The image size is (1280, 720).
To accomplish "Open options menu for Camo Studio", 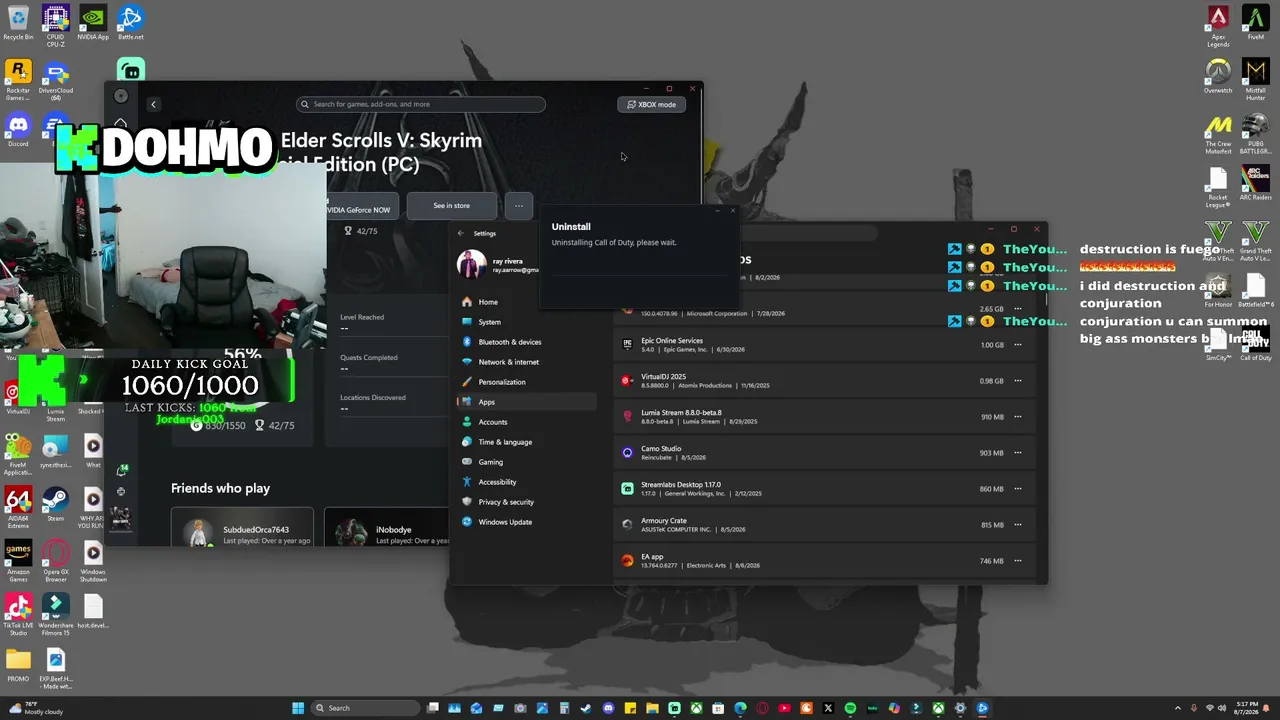I will (1018, 453).
